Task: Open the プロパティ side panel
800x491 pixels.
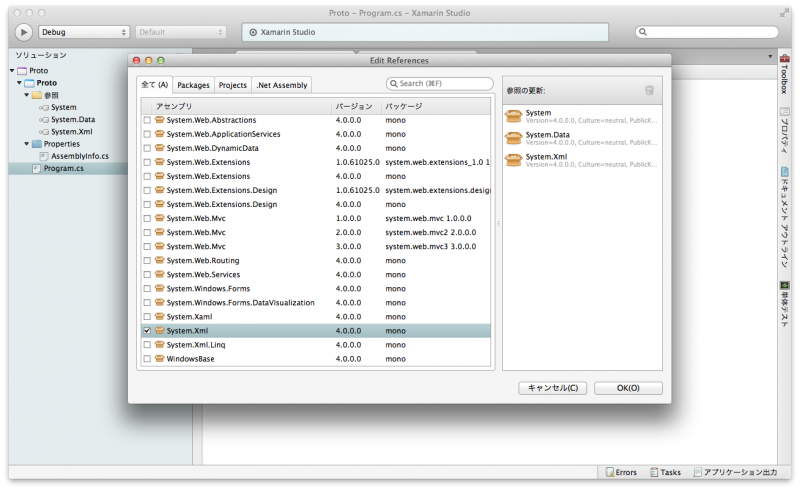Action: [785, 131]
